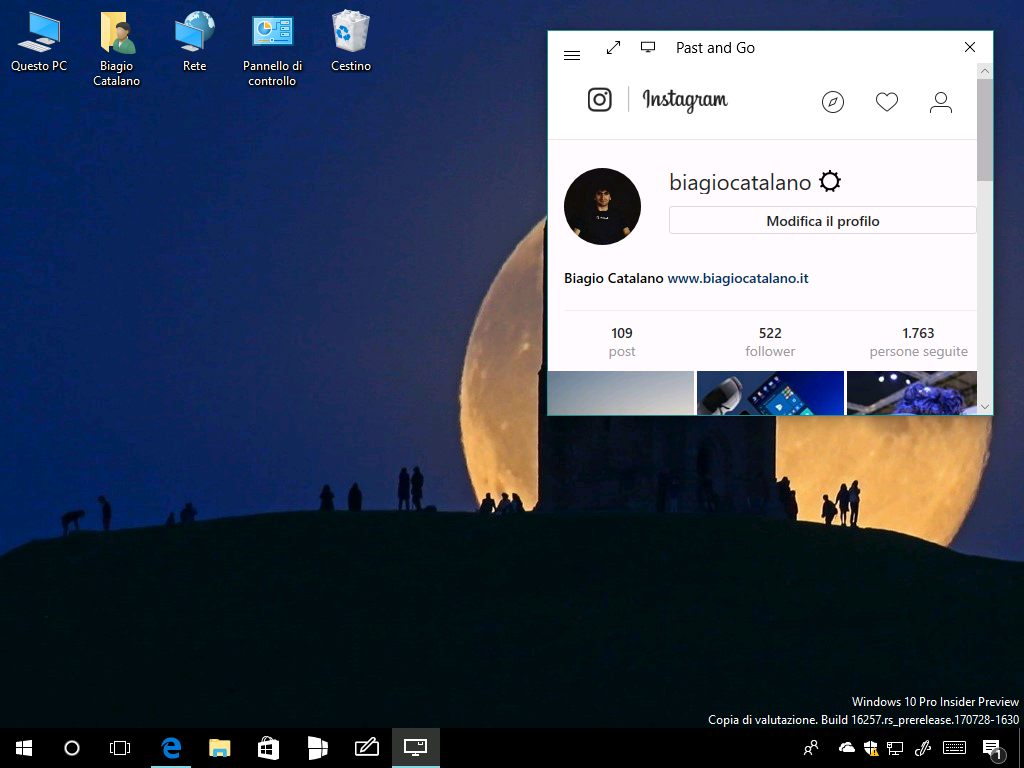Click the tablet-with-pen app icon on taskbar
Screen dimensions: 1024x768
pos(366,748)
